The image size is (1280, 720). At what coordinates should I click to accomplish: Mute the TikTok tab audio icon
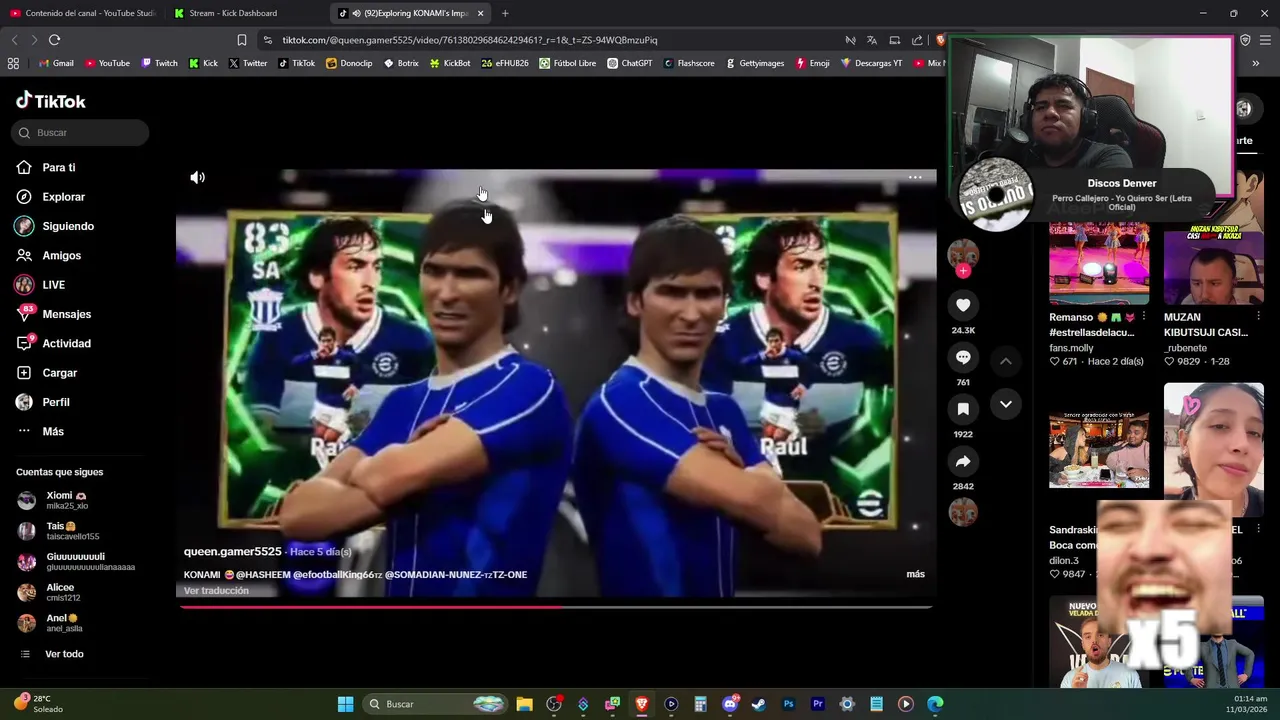[x=355, y=13]
